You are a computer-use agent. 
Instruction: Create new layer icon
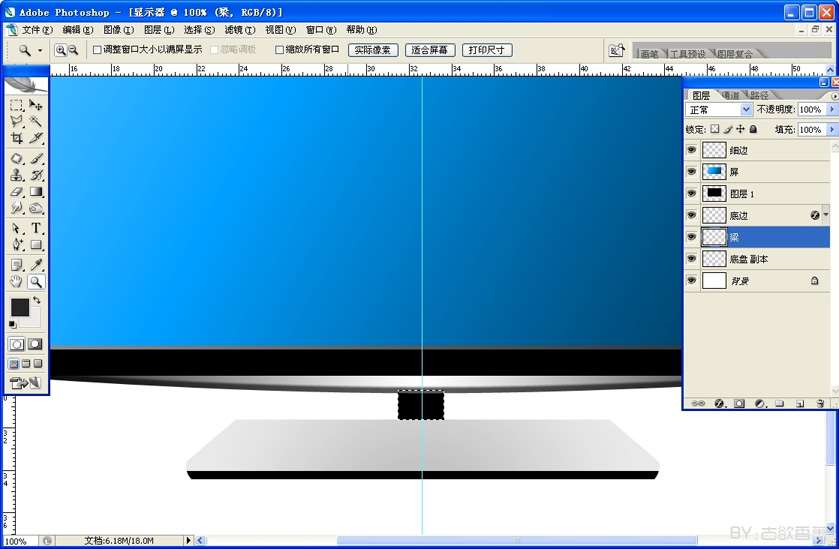tap(800, 403)
